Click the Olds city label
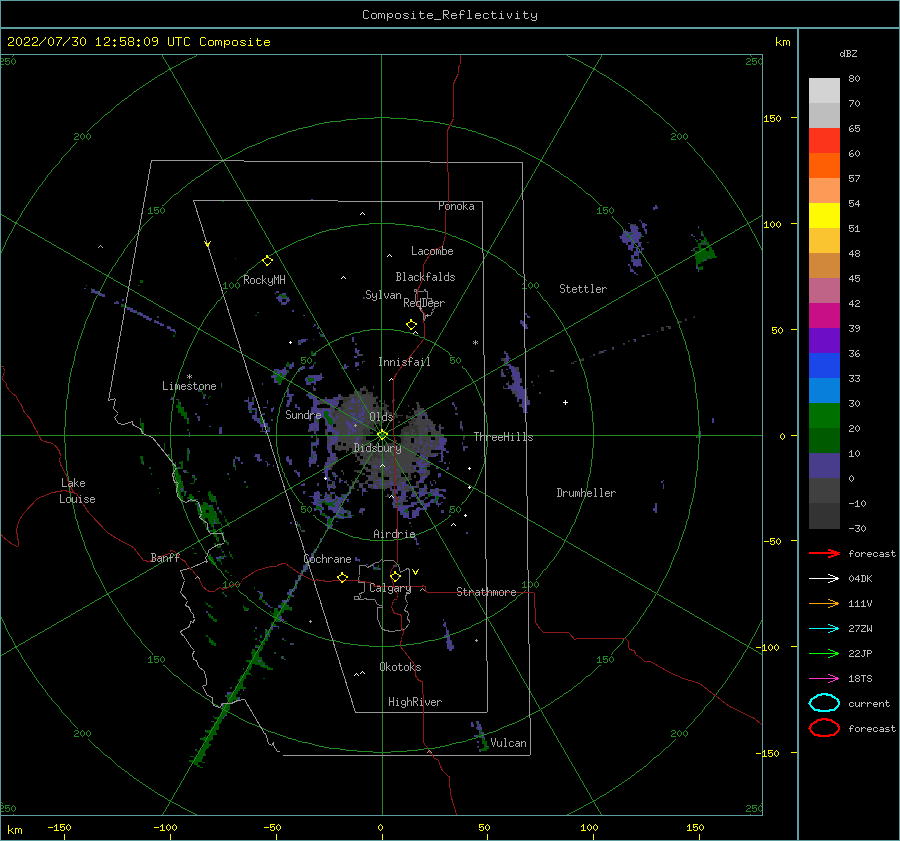Screen dimensions: 900x841 tap(381, 416)
